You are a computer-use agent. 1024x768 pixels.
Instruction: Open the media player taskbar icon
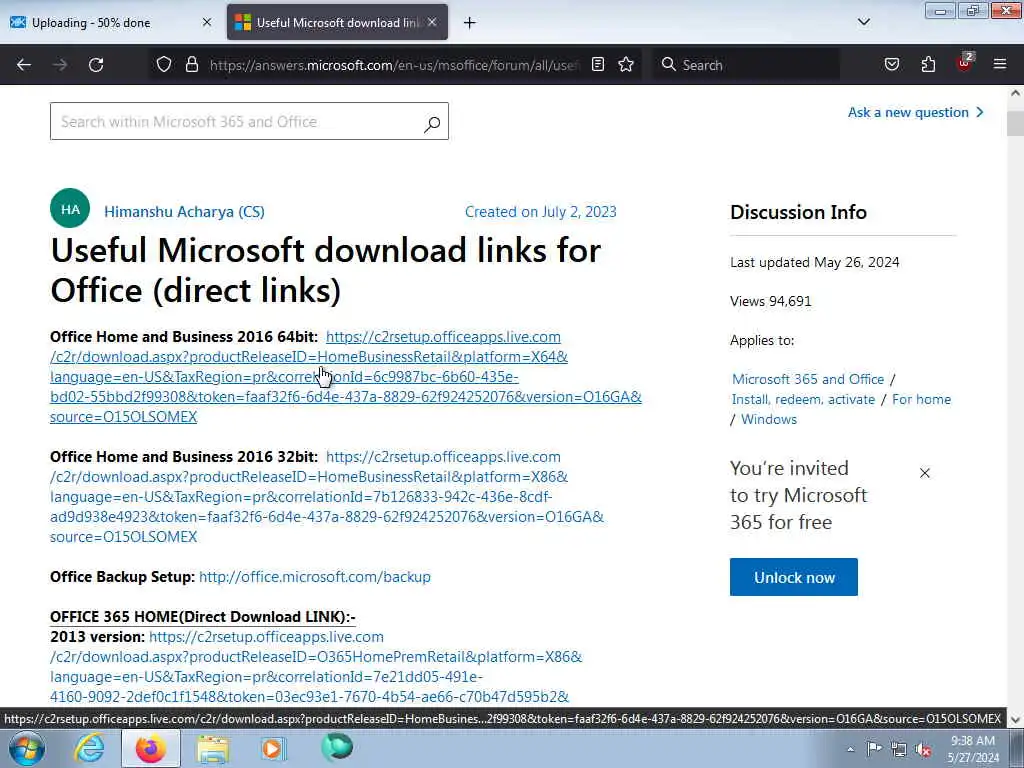pyautogui.click(x=273, y=748)
